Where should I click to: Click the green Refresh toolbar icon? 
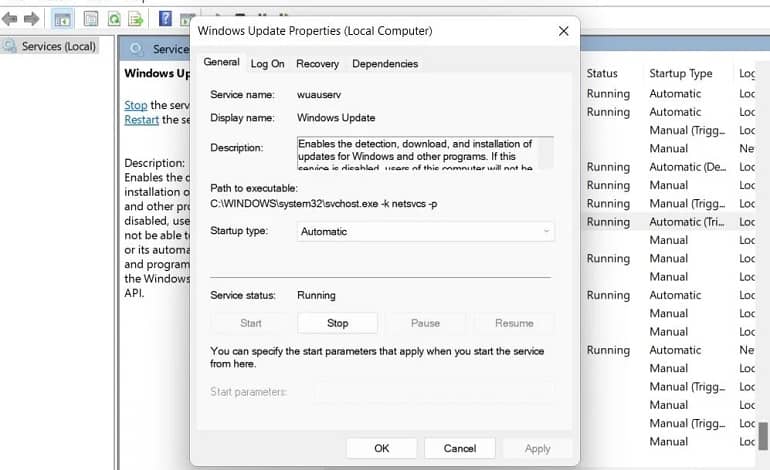pyautogui.click(x=114, y=19)
